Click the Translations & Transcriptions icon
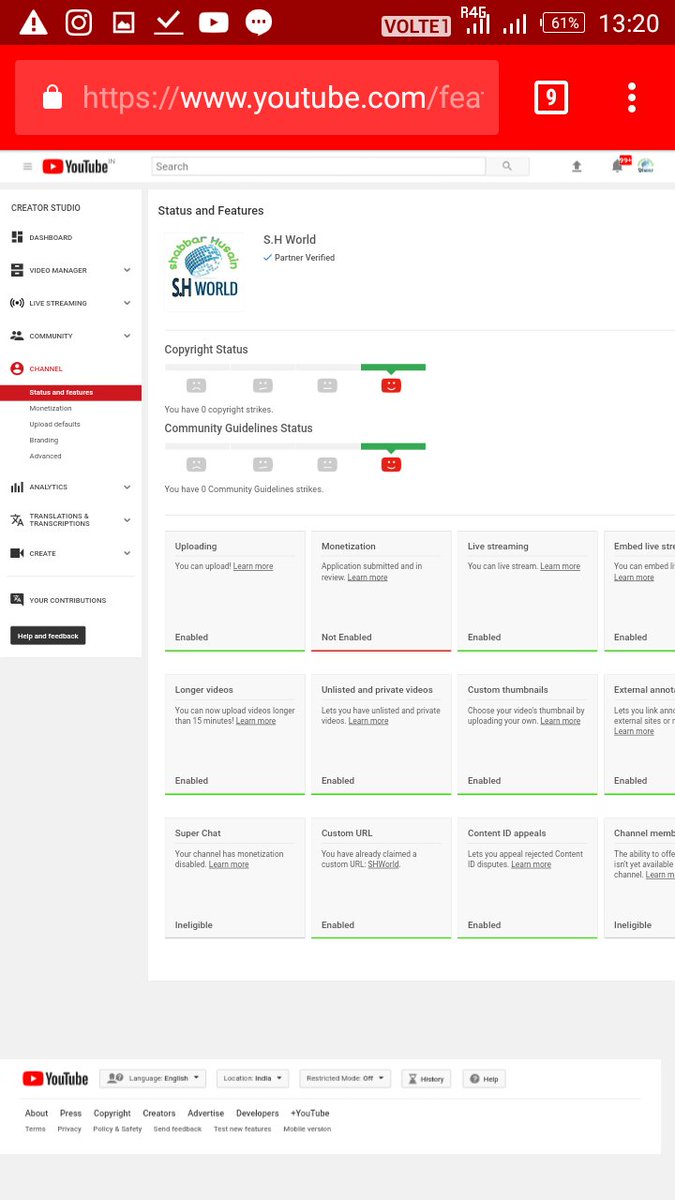Screen dimensions: 675x1200 click(x=17, y=520)
